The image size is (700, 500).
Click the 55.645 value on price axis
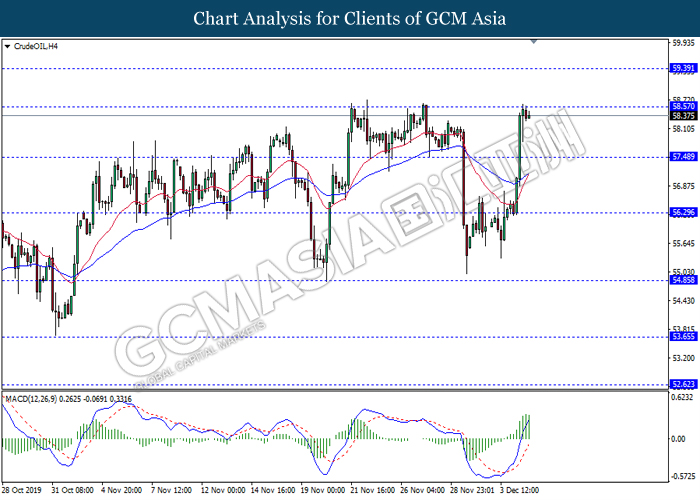tap(683, 244)
